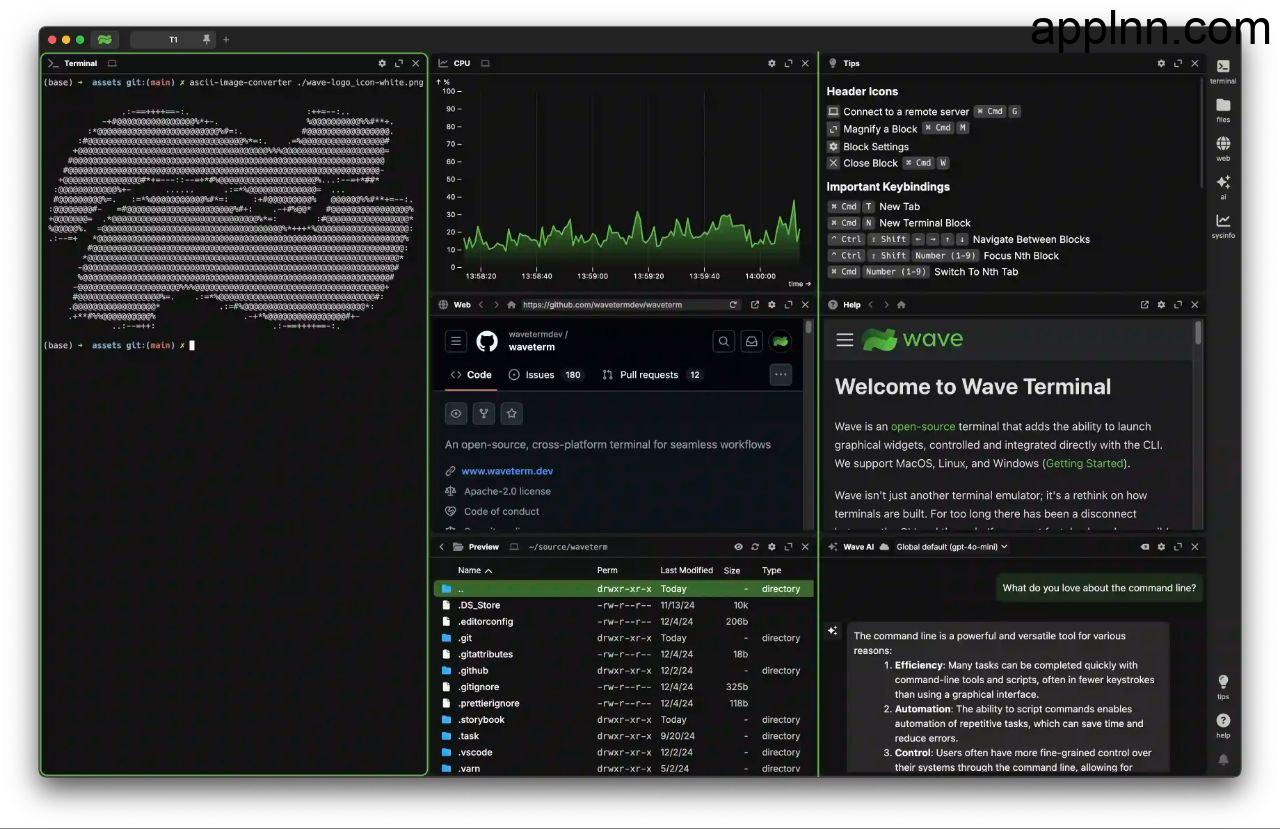Open the ai widget in the right sidebar
The height and width of the screenshot is (829, 1280).
[x=1223, y=186]
